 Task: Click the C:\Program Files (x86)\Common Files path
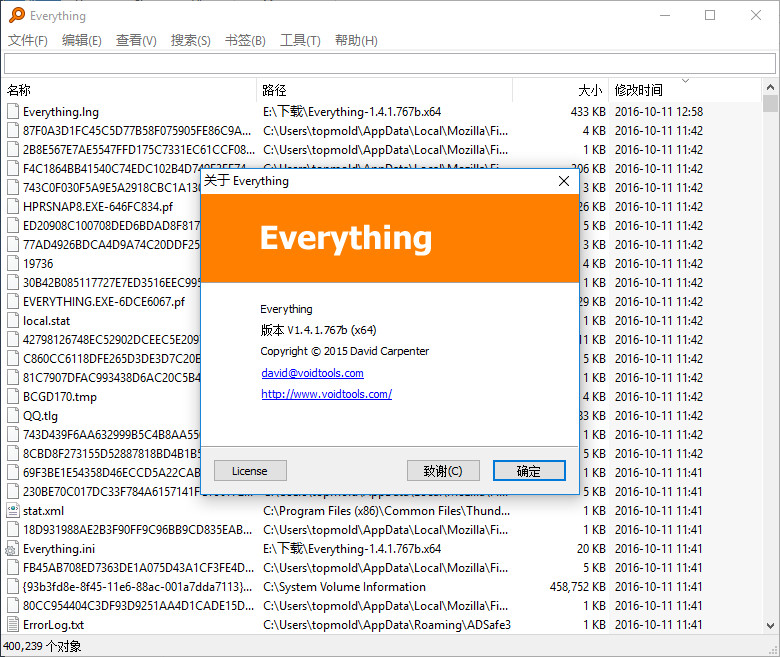pyautogui.click(x=387, y=511)
